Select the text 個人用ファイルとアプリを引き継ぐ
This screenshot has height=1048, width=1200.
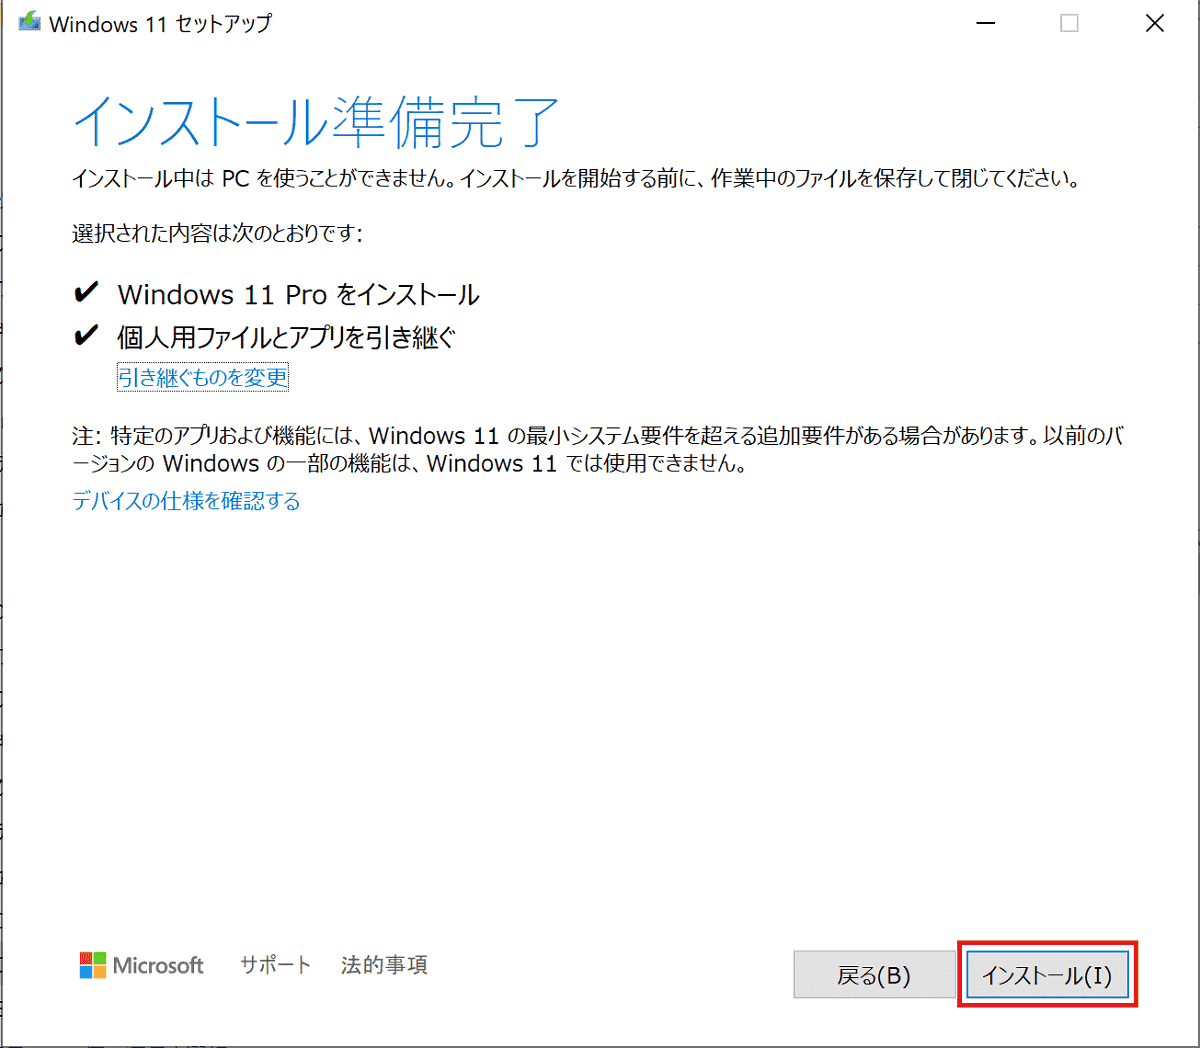pos(286,337)
